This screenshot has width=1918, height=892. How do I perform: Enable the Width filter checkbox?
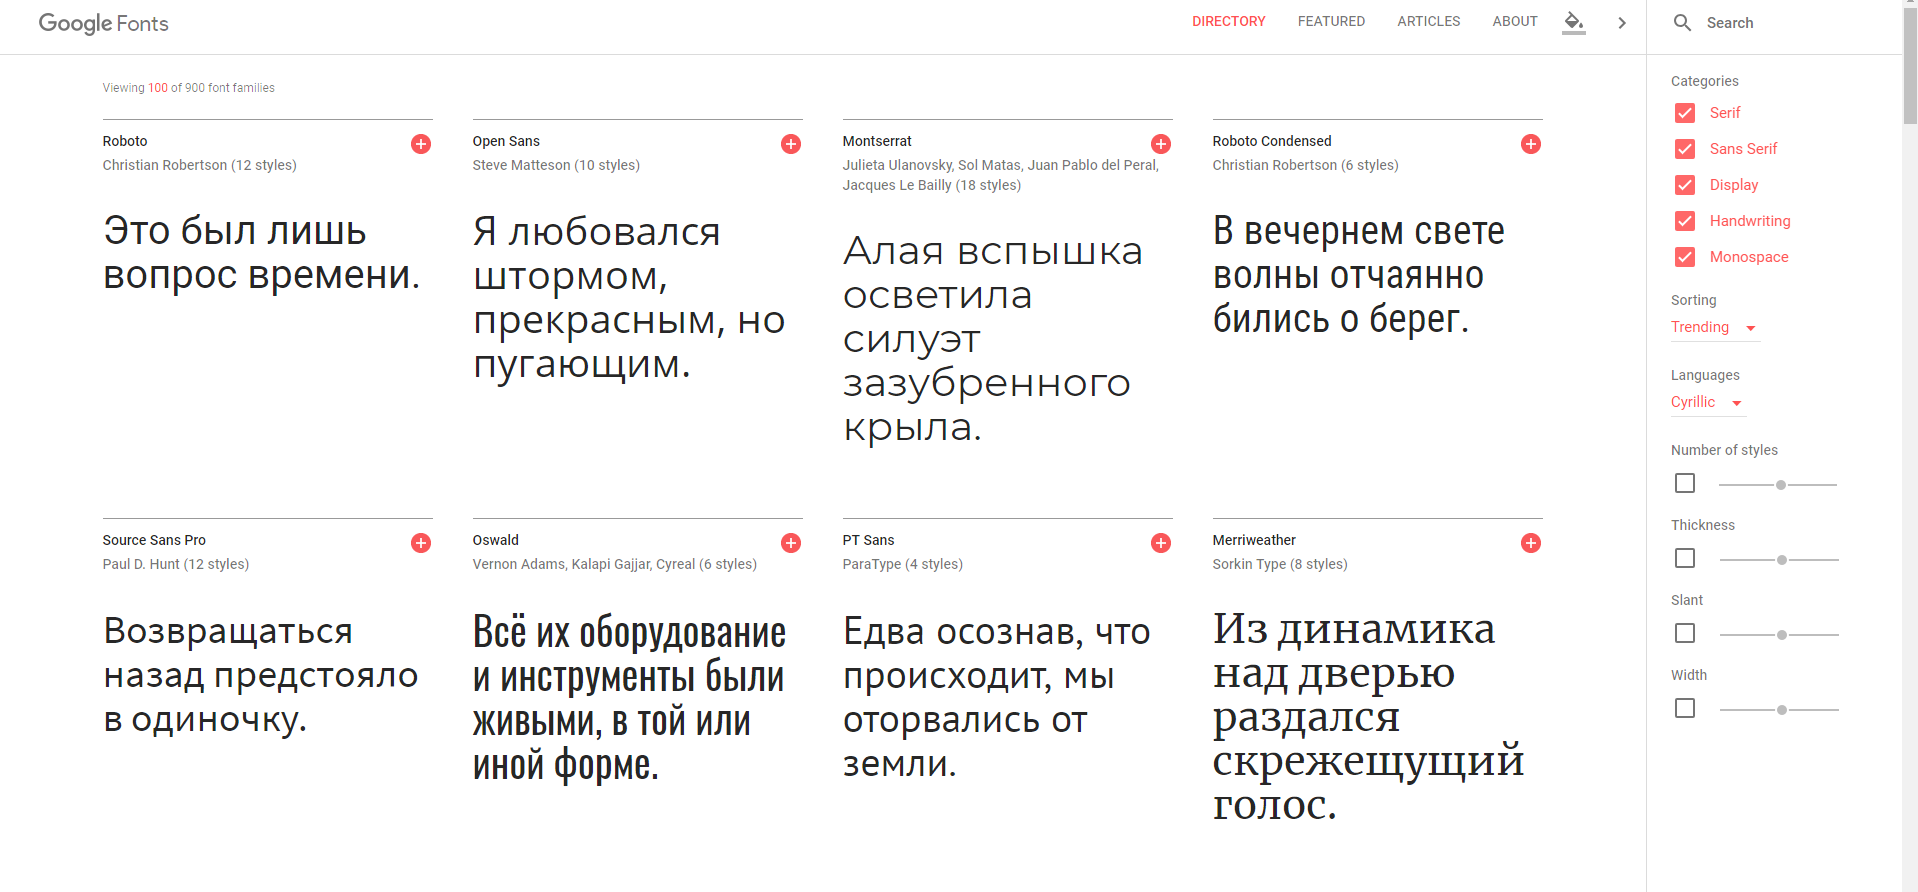(x=1685, y=708)
